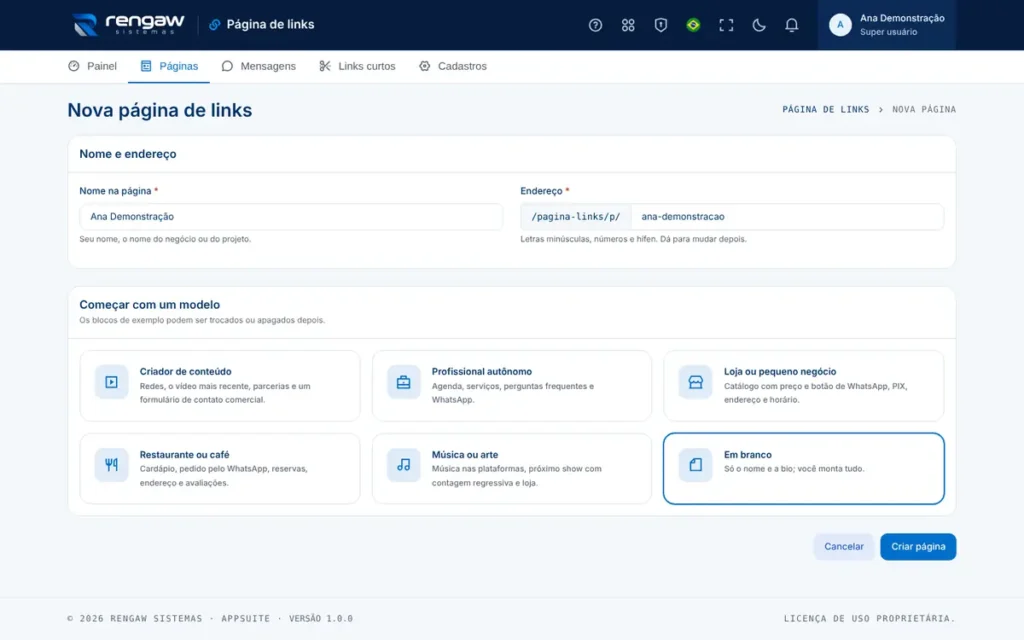The width and height of the screenshot is (1024, 640).
Task: Choose the Música ou arte template
Action: pos(511,468)
